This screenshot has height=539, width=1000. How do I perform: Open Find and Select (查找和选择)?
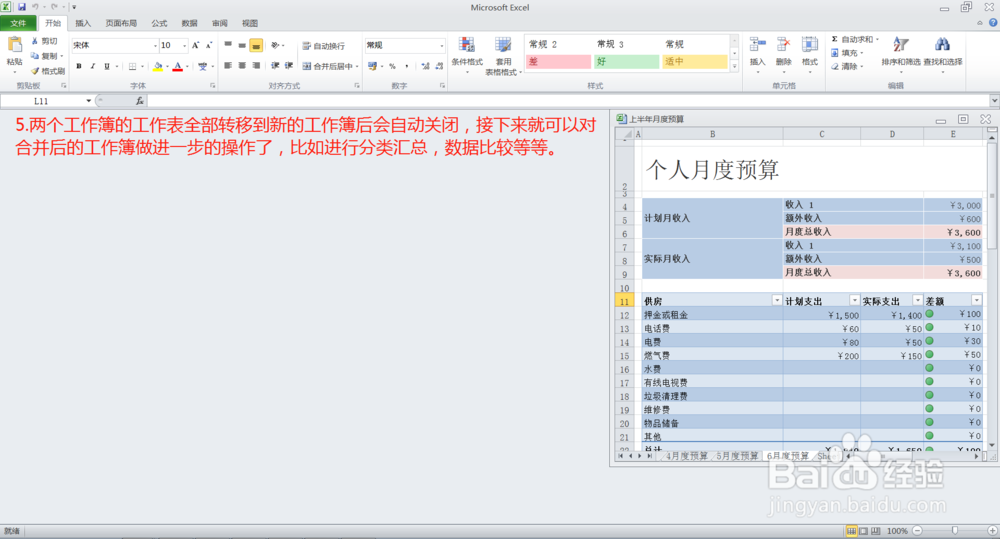pyautogui.click(x=943, y=54)
